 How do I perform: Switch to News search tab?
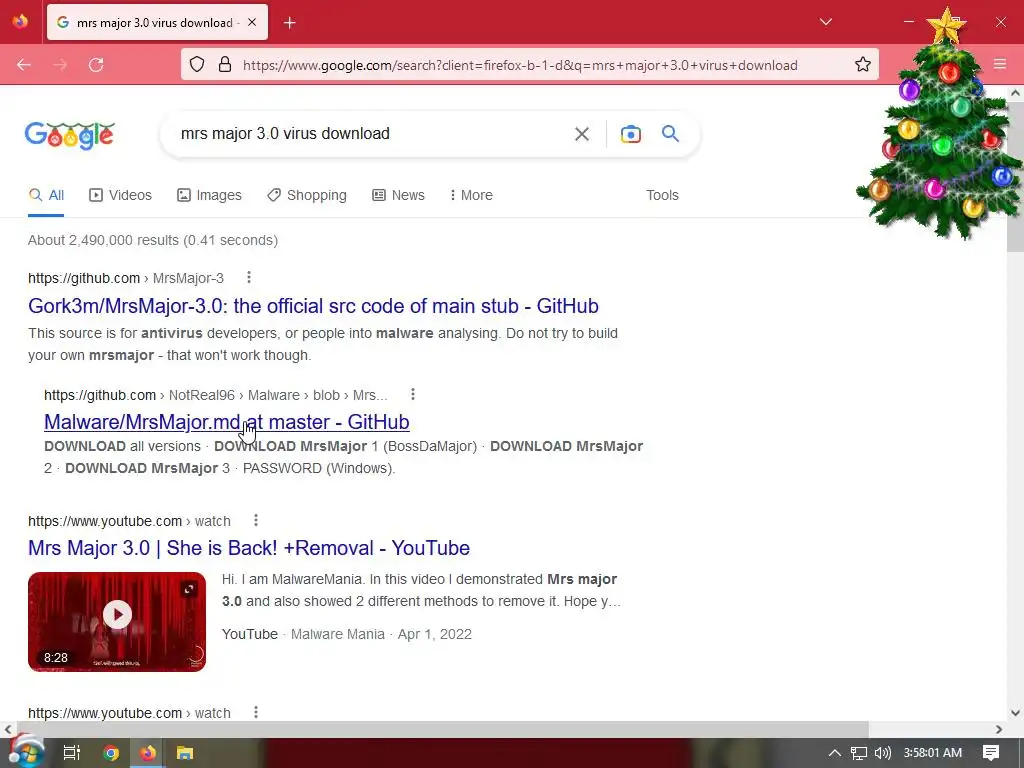pos(398,195)
